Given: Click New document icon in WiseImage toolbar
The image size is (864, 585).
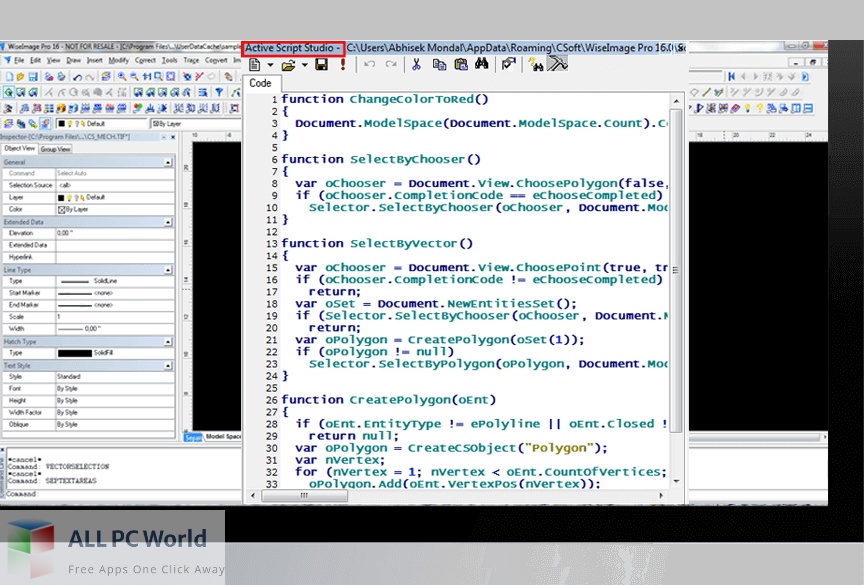Looking at the screenshot, I should click(x=9, y=77).
